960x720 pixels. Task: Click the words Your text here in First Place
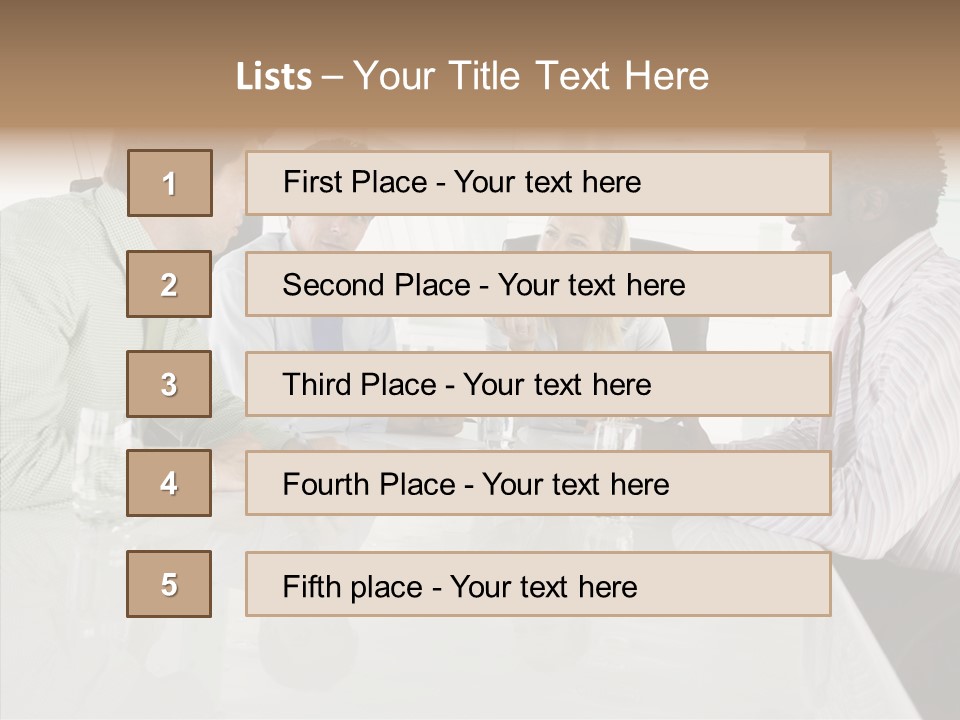(548, 182)
